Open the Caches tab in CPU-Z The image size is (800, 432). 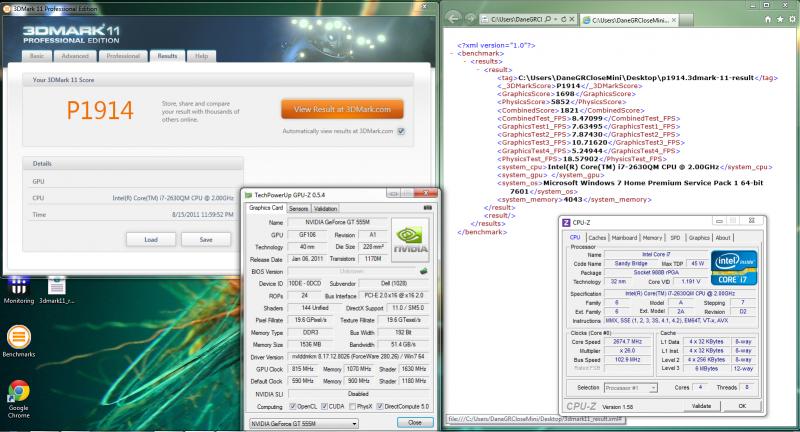597,238
